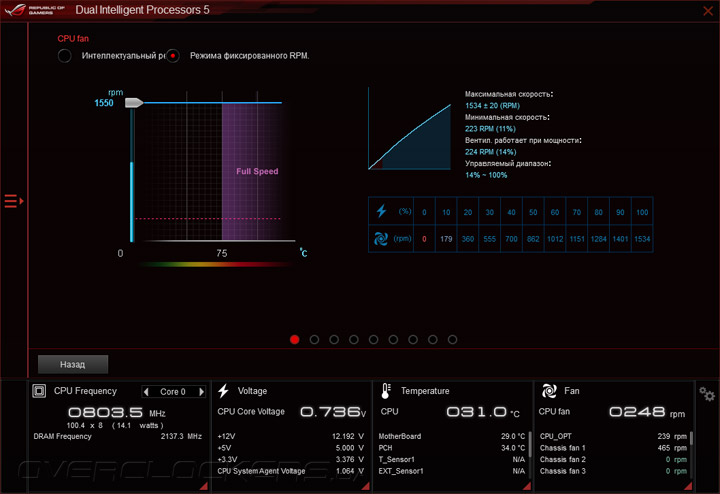
Task: Click the 1534 rpm table cell
Action: pos(642,239)
